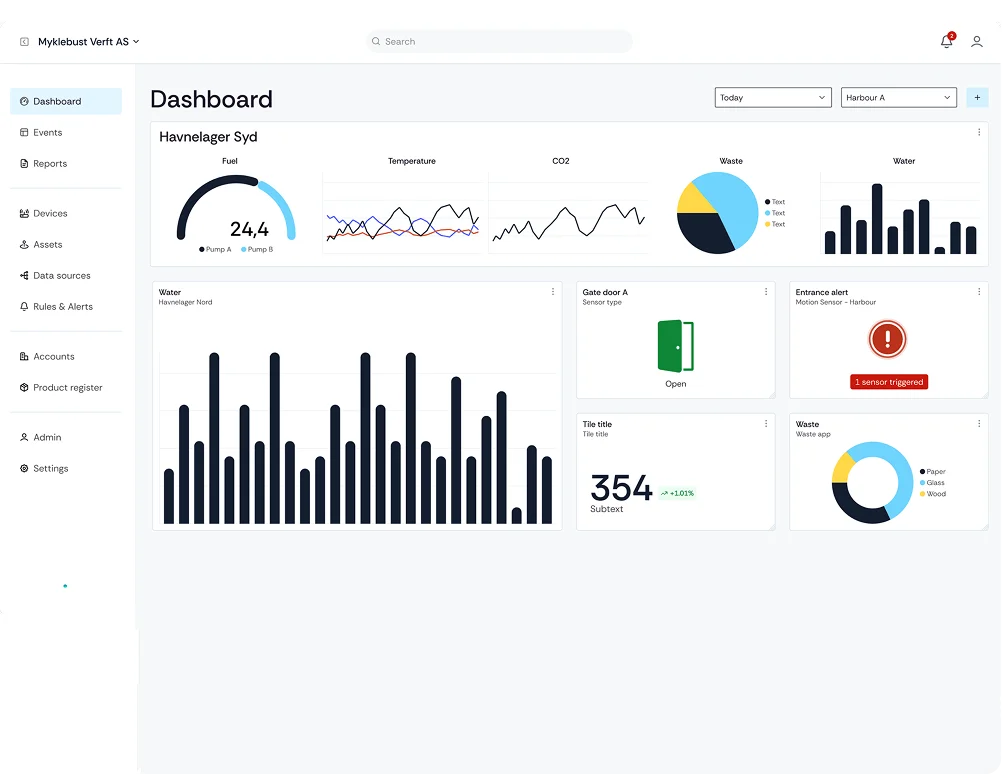This screenshot has height=775, width=1002.
Task: Open kebab menu on Entrance alert tile
Action: click(x=979, y=292)
